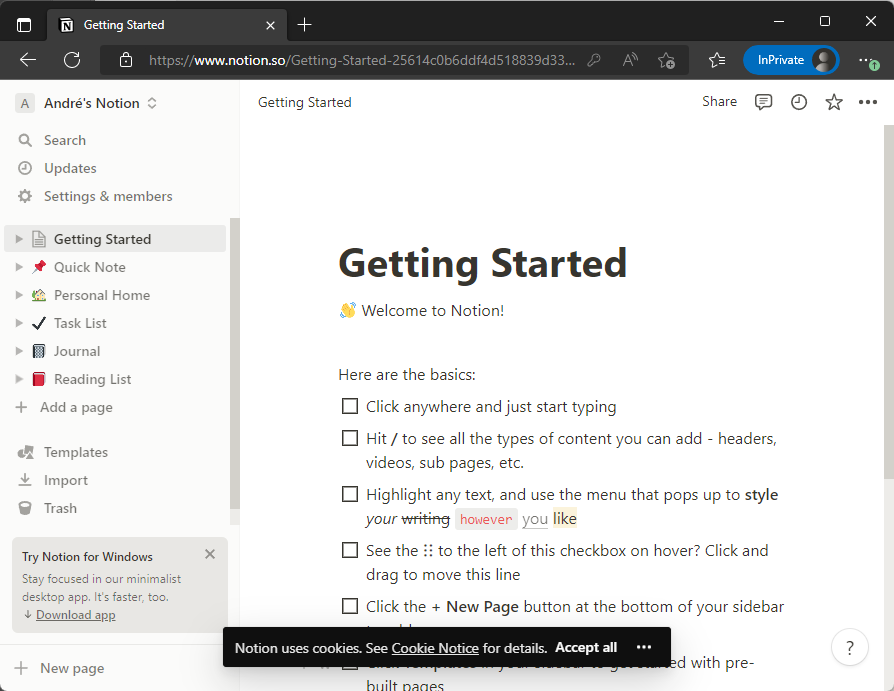
Task: Browse Templates from the sidebar
Action: tap(73, 452)
